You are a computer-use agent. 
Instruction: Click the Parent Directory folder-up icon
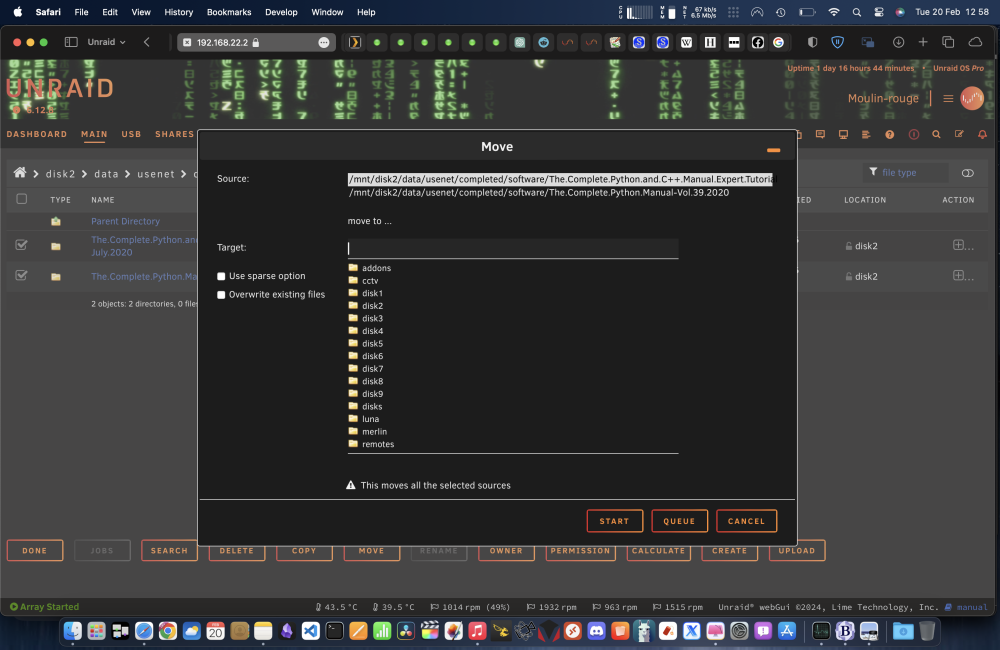pos(56,221)
